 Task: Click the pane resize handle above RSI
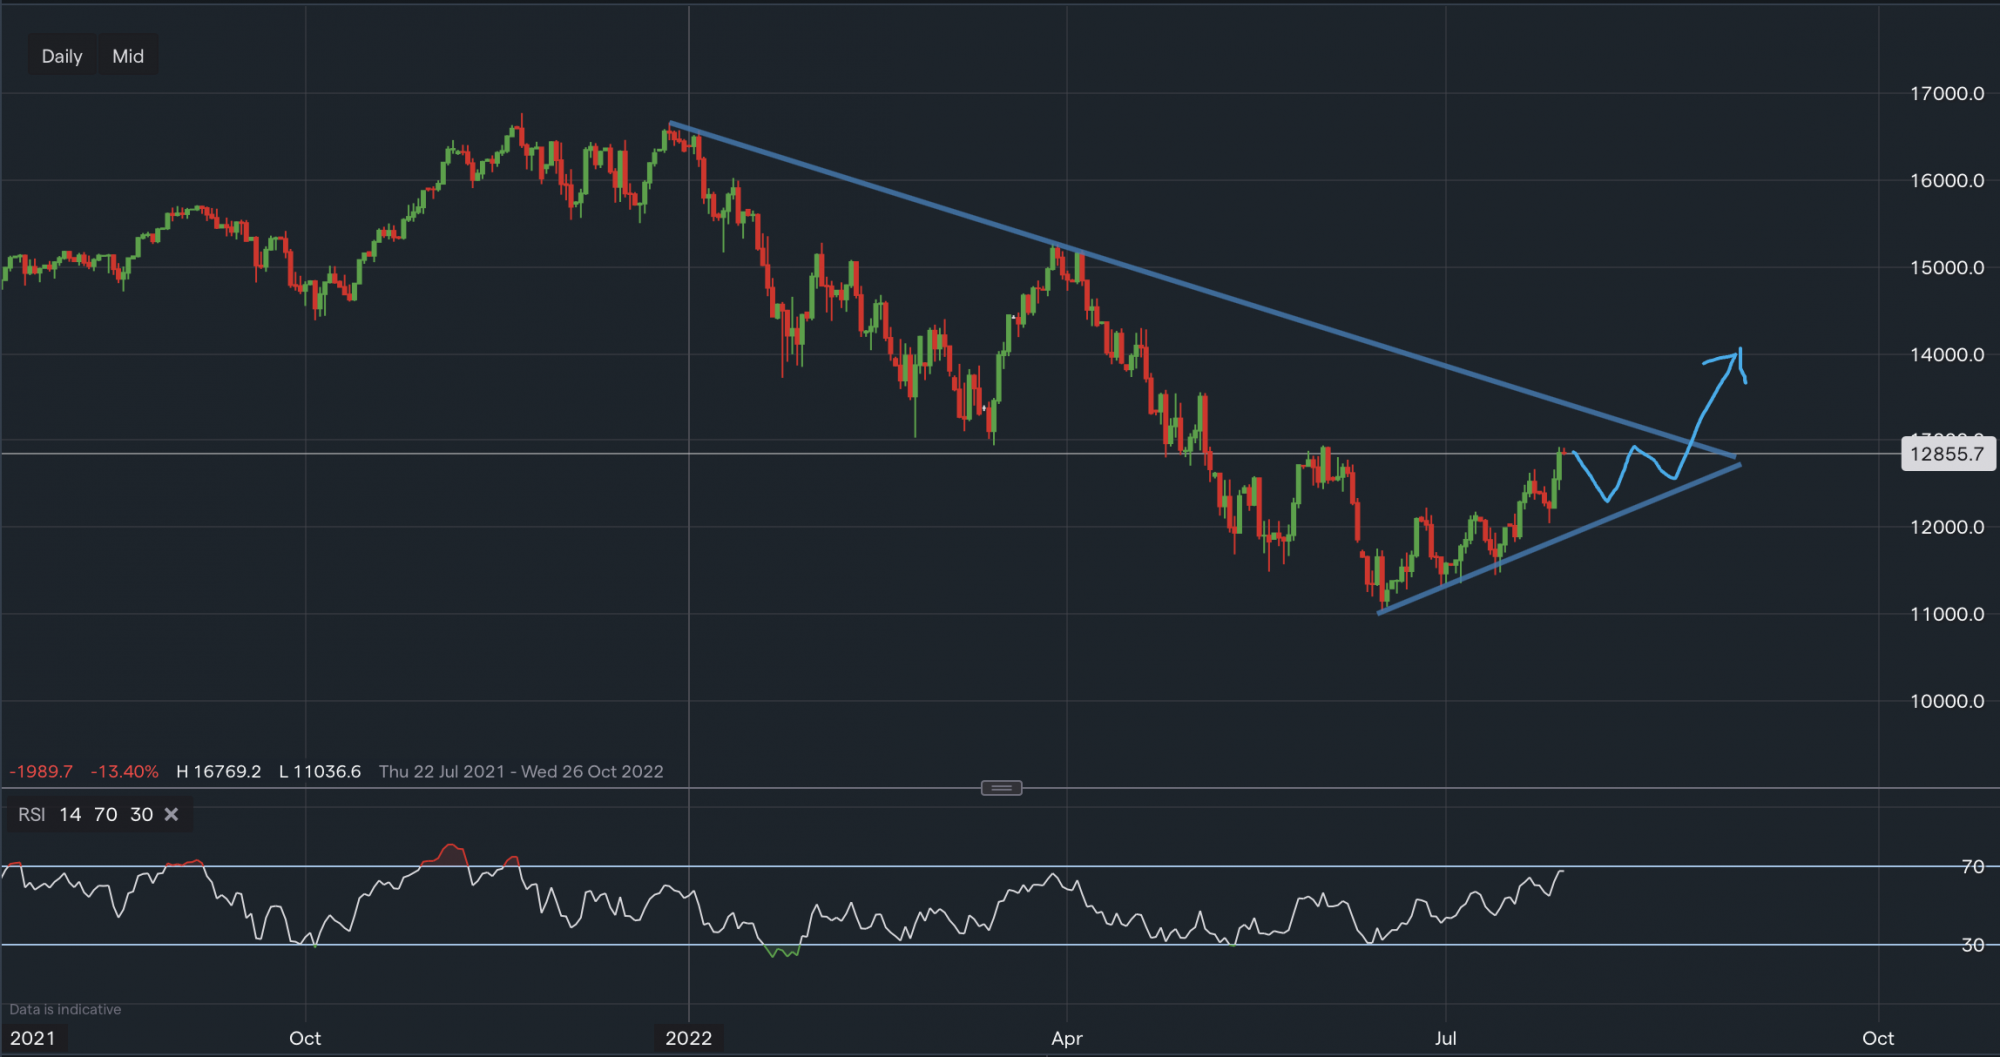click(x=1001, y=788)
